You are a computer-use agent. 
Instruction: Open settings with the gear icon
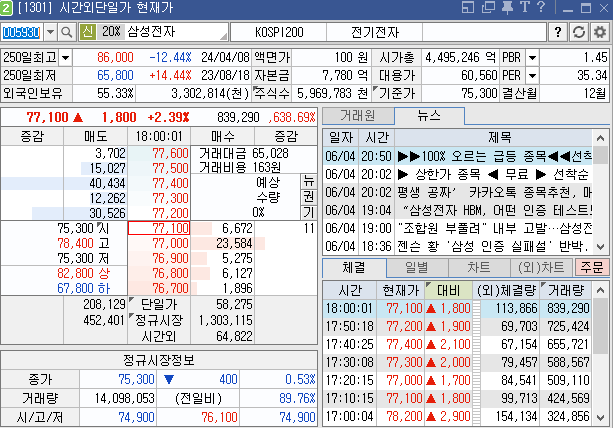tap(600, 32)
